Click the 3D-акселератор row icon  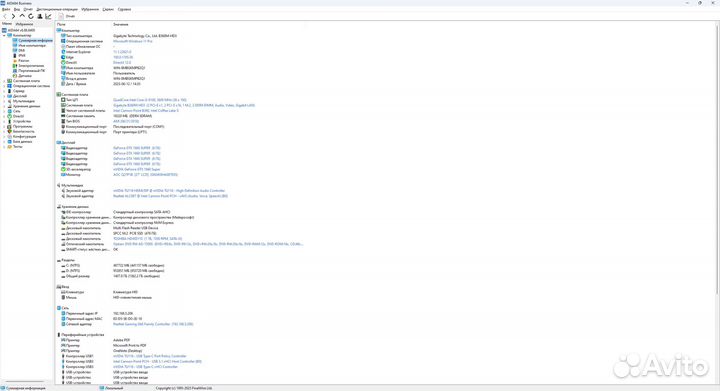pos(63,169)
